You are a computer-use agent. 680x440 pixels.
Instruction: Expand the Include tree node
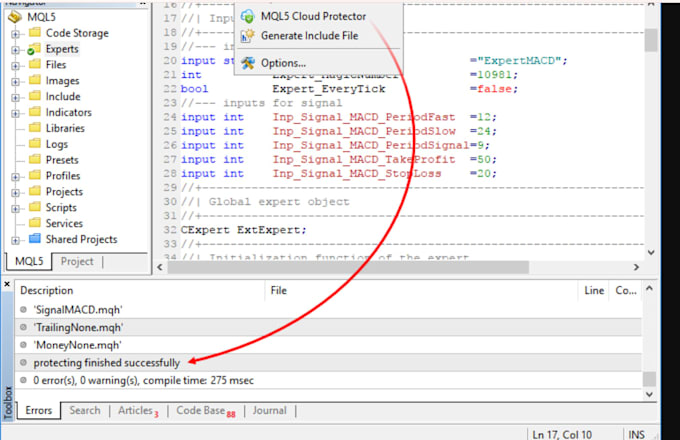[x=16, y=98]
